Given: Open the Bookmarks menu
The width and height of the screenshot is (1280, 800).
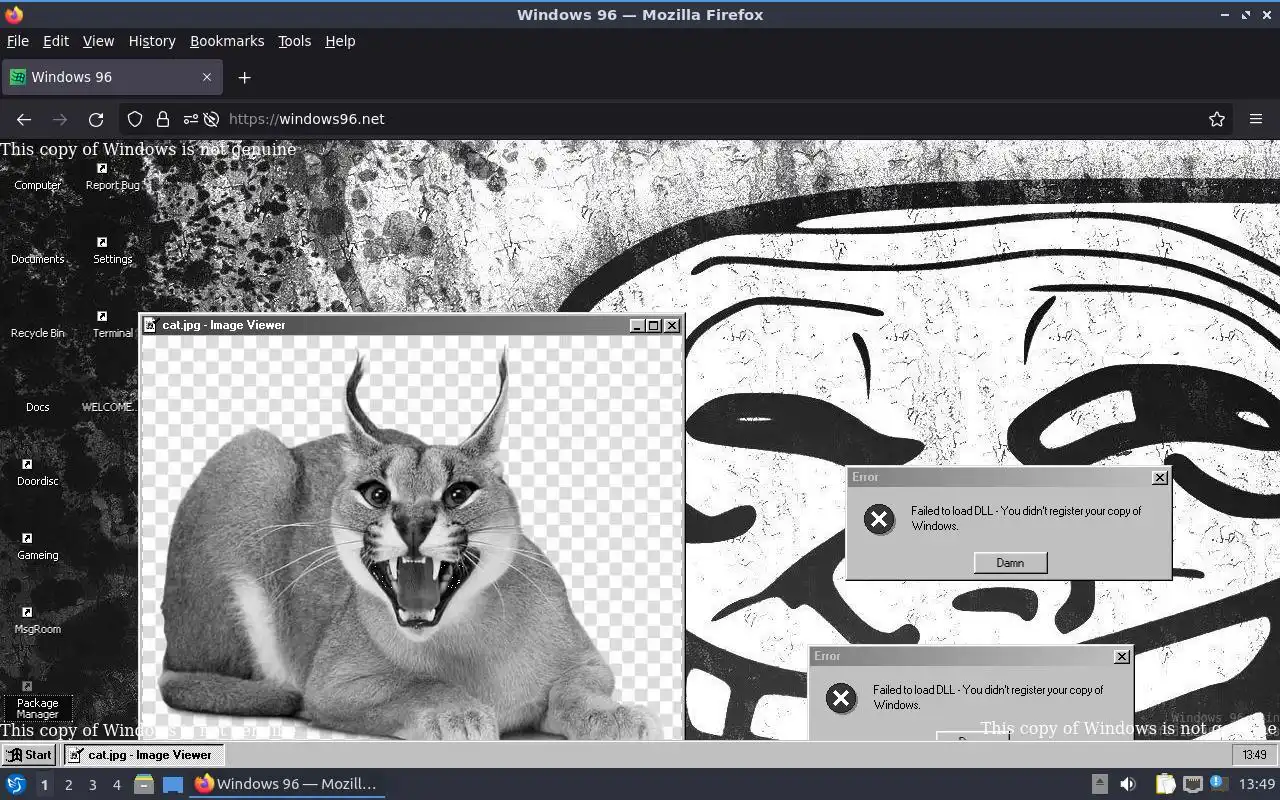Looking at the screenshot, I should [227, 41].
